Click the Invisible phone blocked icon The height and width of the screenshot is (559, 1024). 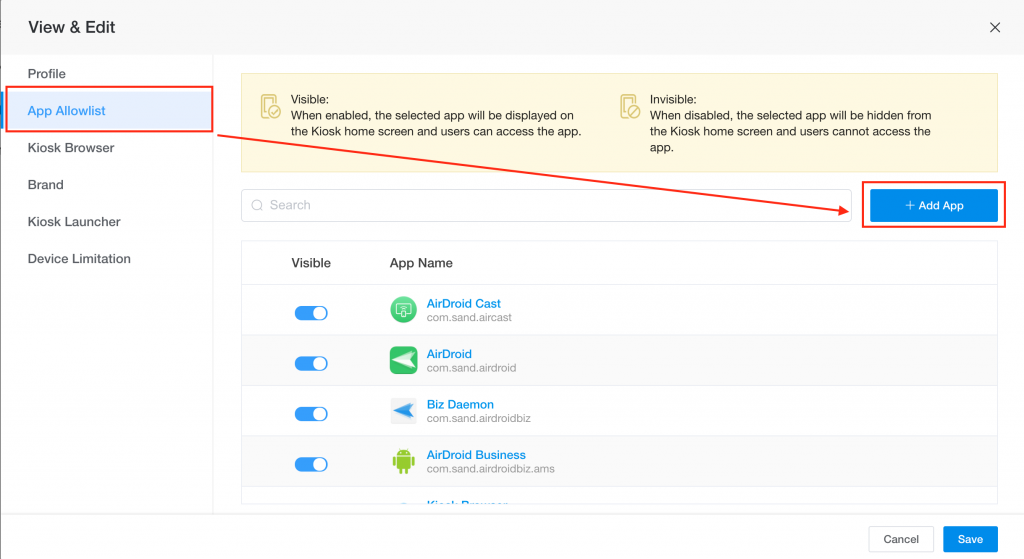[630, 106]
